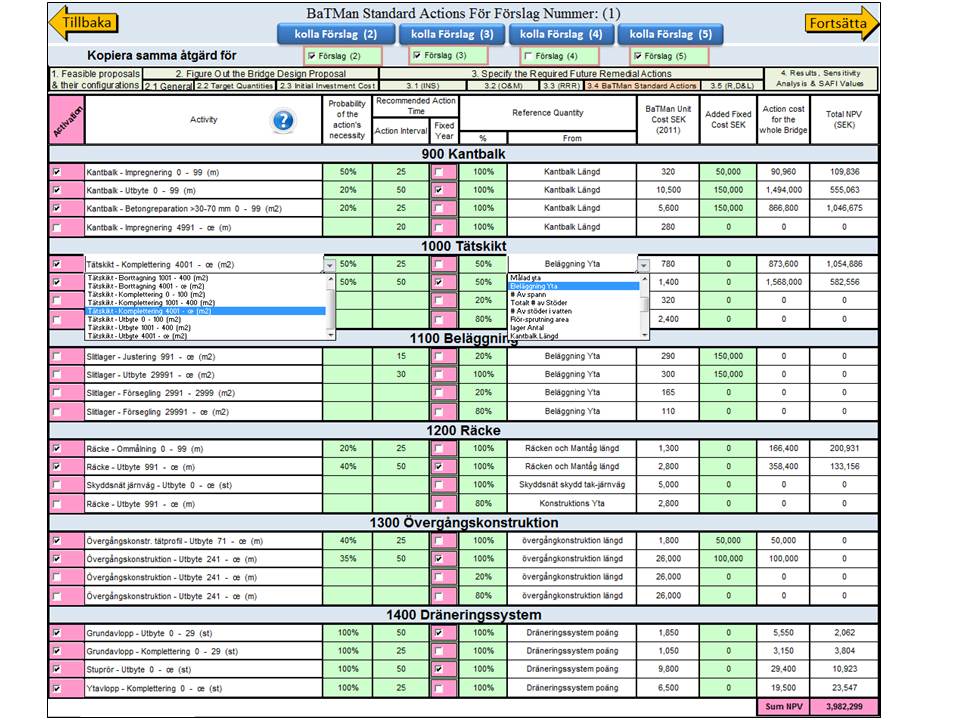Click activity list scrollbar down arrow
Image resolution: width=960 pixels, height=720 pixels.
331,335
